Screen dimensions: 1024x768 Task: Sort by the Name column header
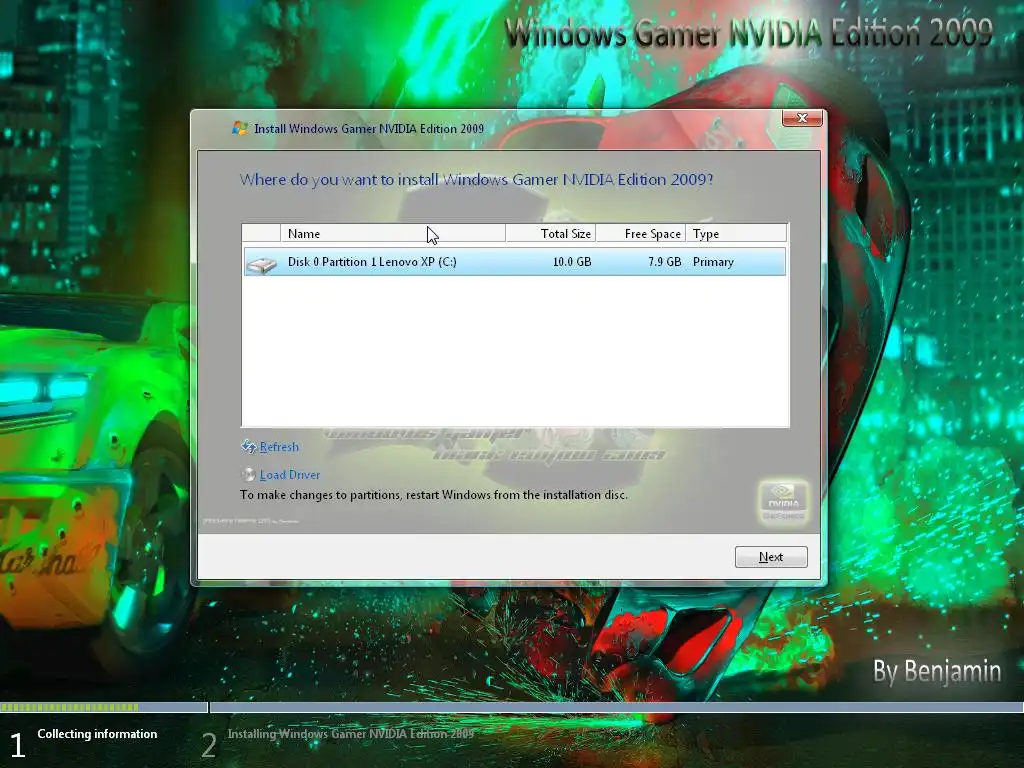(x=392, y=233)
